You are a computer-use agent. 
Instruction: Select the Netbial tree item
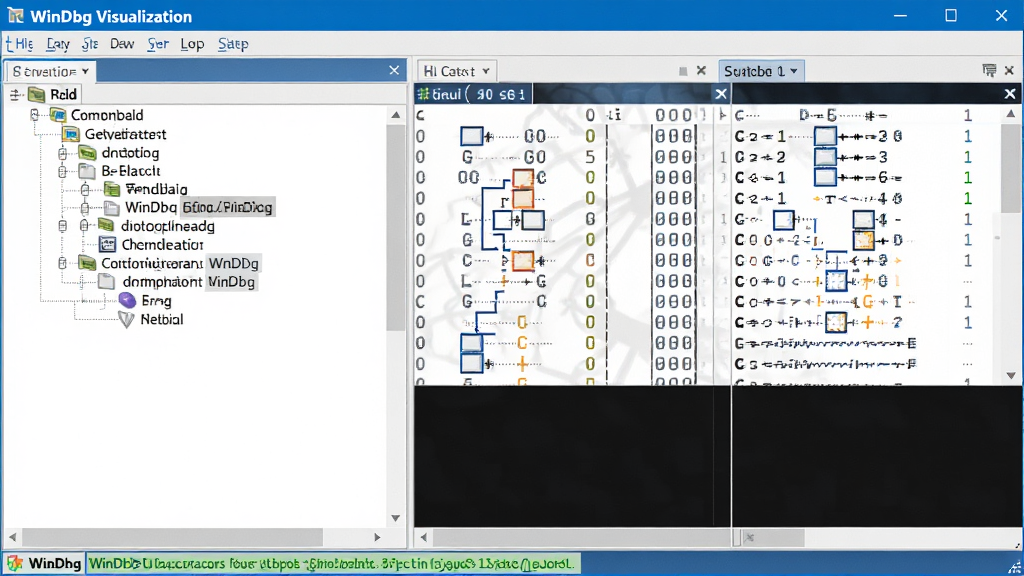[x=162, y=319]
